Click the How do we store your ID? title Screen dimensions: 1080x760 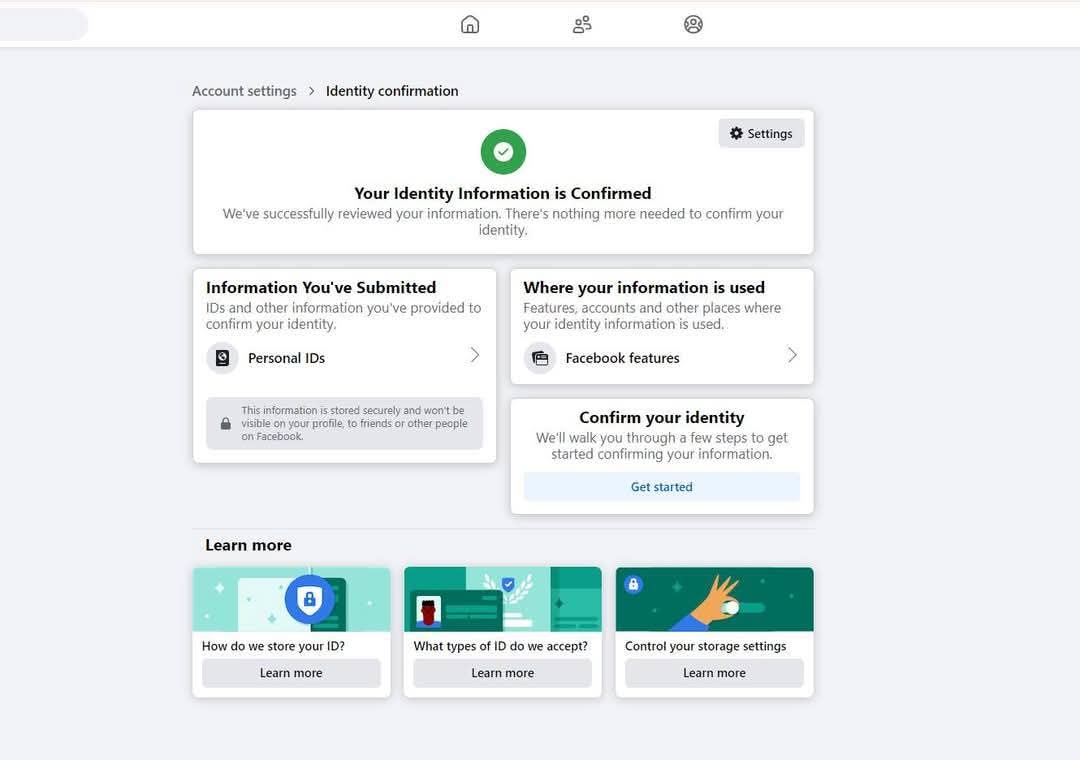[273, 646]
